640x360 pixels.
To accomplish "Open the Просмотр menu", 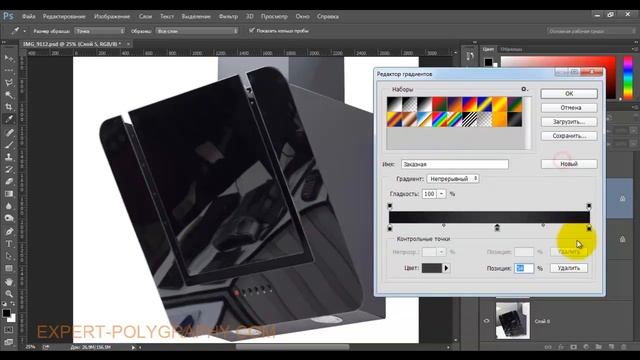I will [x=274, y=16].
